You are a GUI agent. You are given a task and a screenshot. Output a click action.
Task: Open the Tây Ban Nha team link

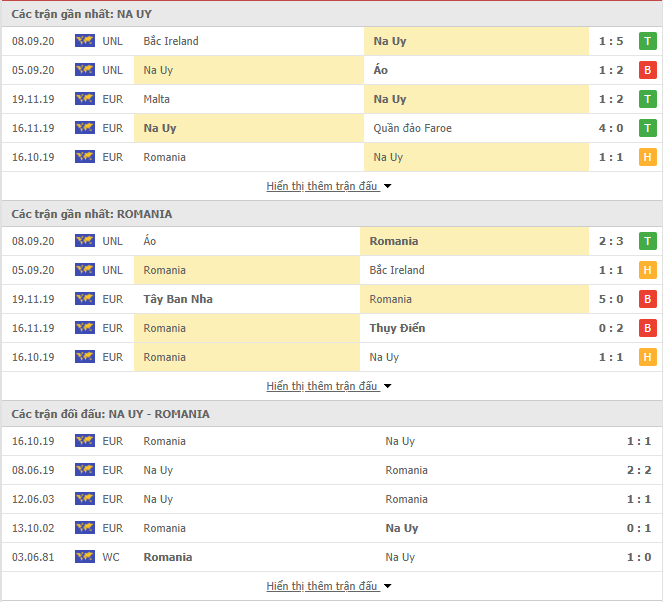pyautogui.click(x=178, y=299)
